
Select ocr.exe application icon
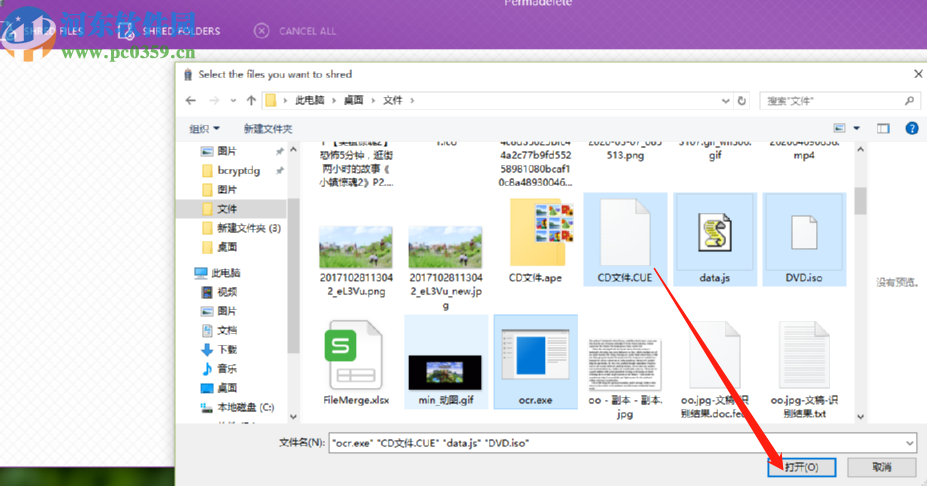535,354
